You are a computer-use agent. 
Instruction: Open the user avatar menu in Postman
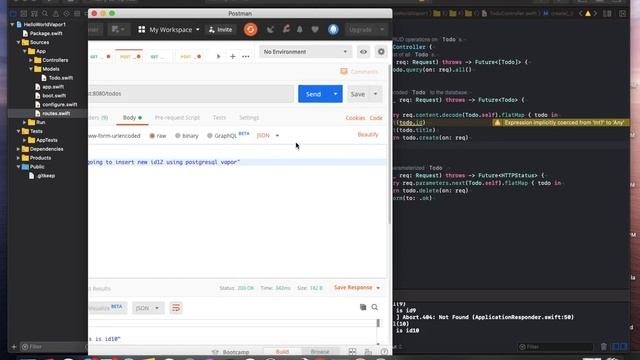pos(333,29)
